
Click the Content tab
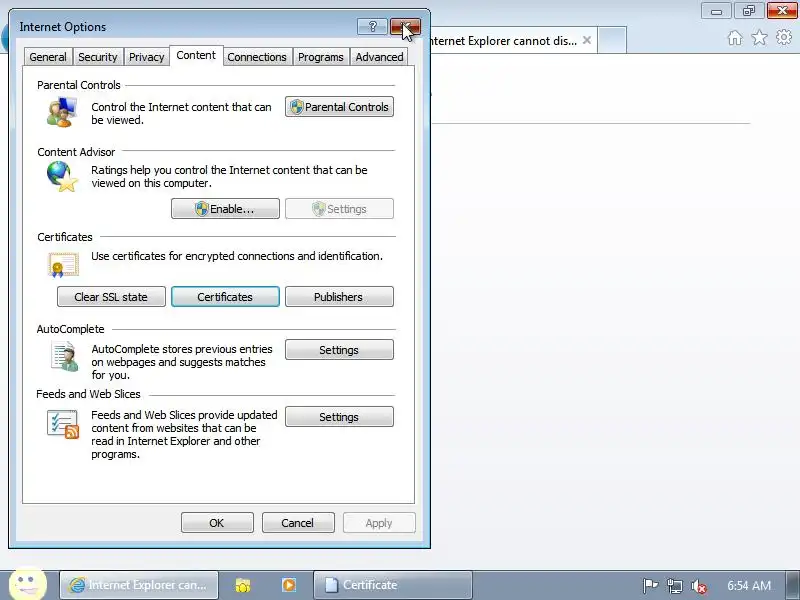(x=196, y=55)
